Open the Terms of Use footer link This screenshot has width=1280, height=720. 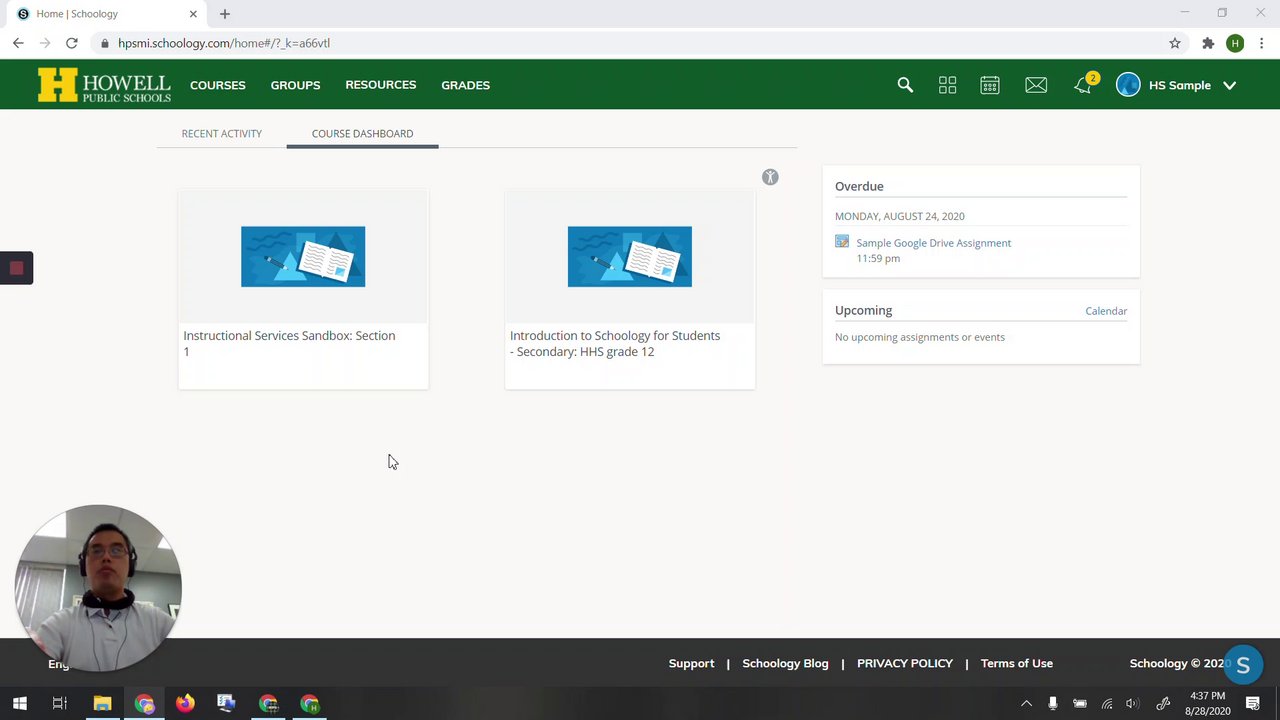[x=1017, y=663]
